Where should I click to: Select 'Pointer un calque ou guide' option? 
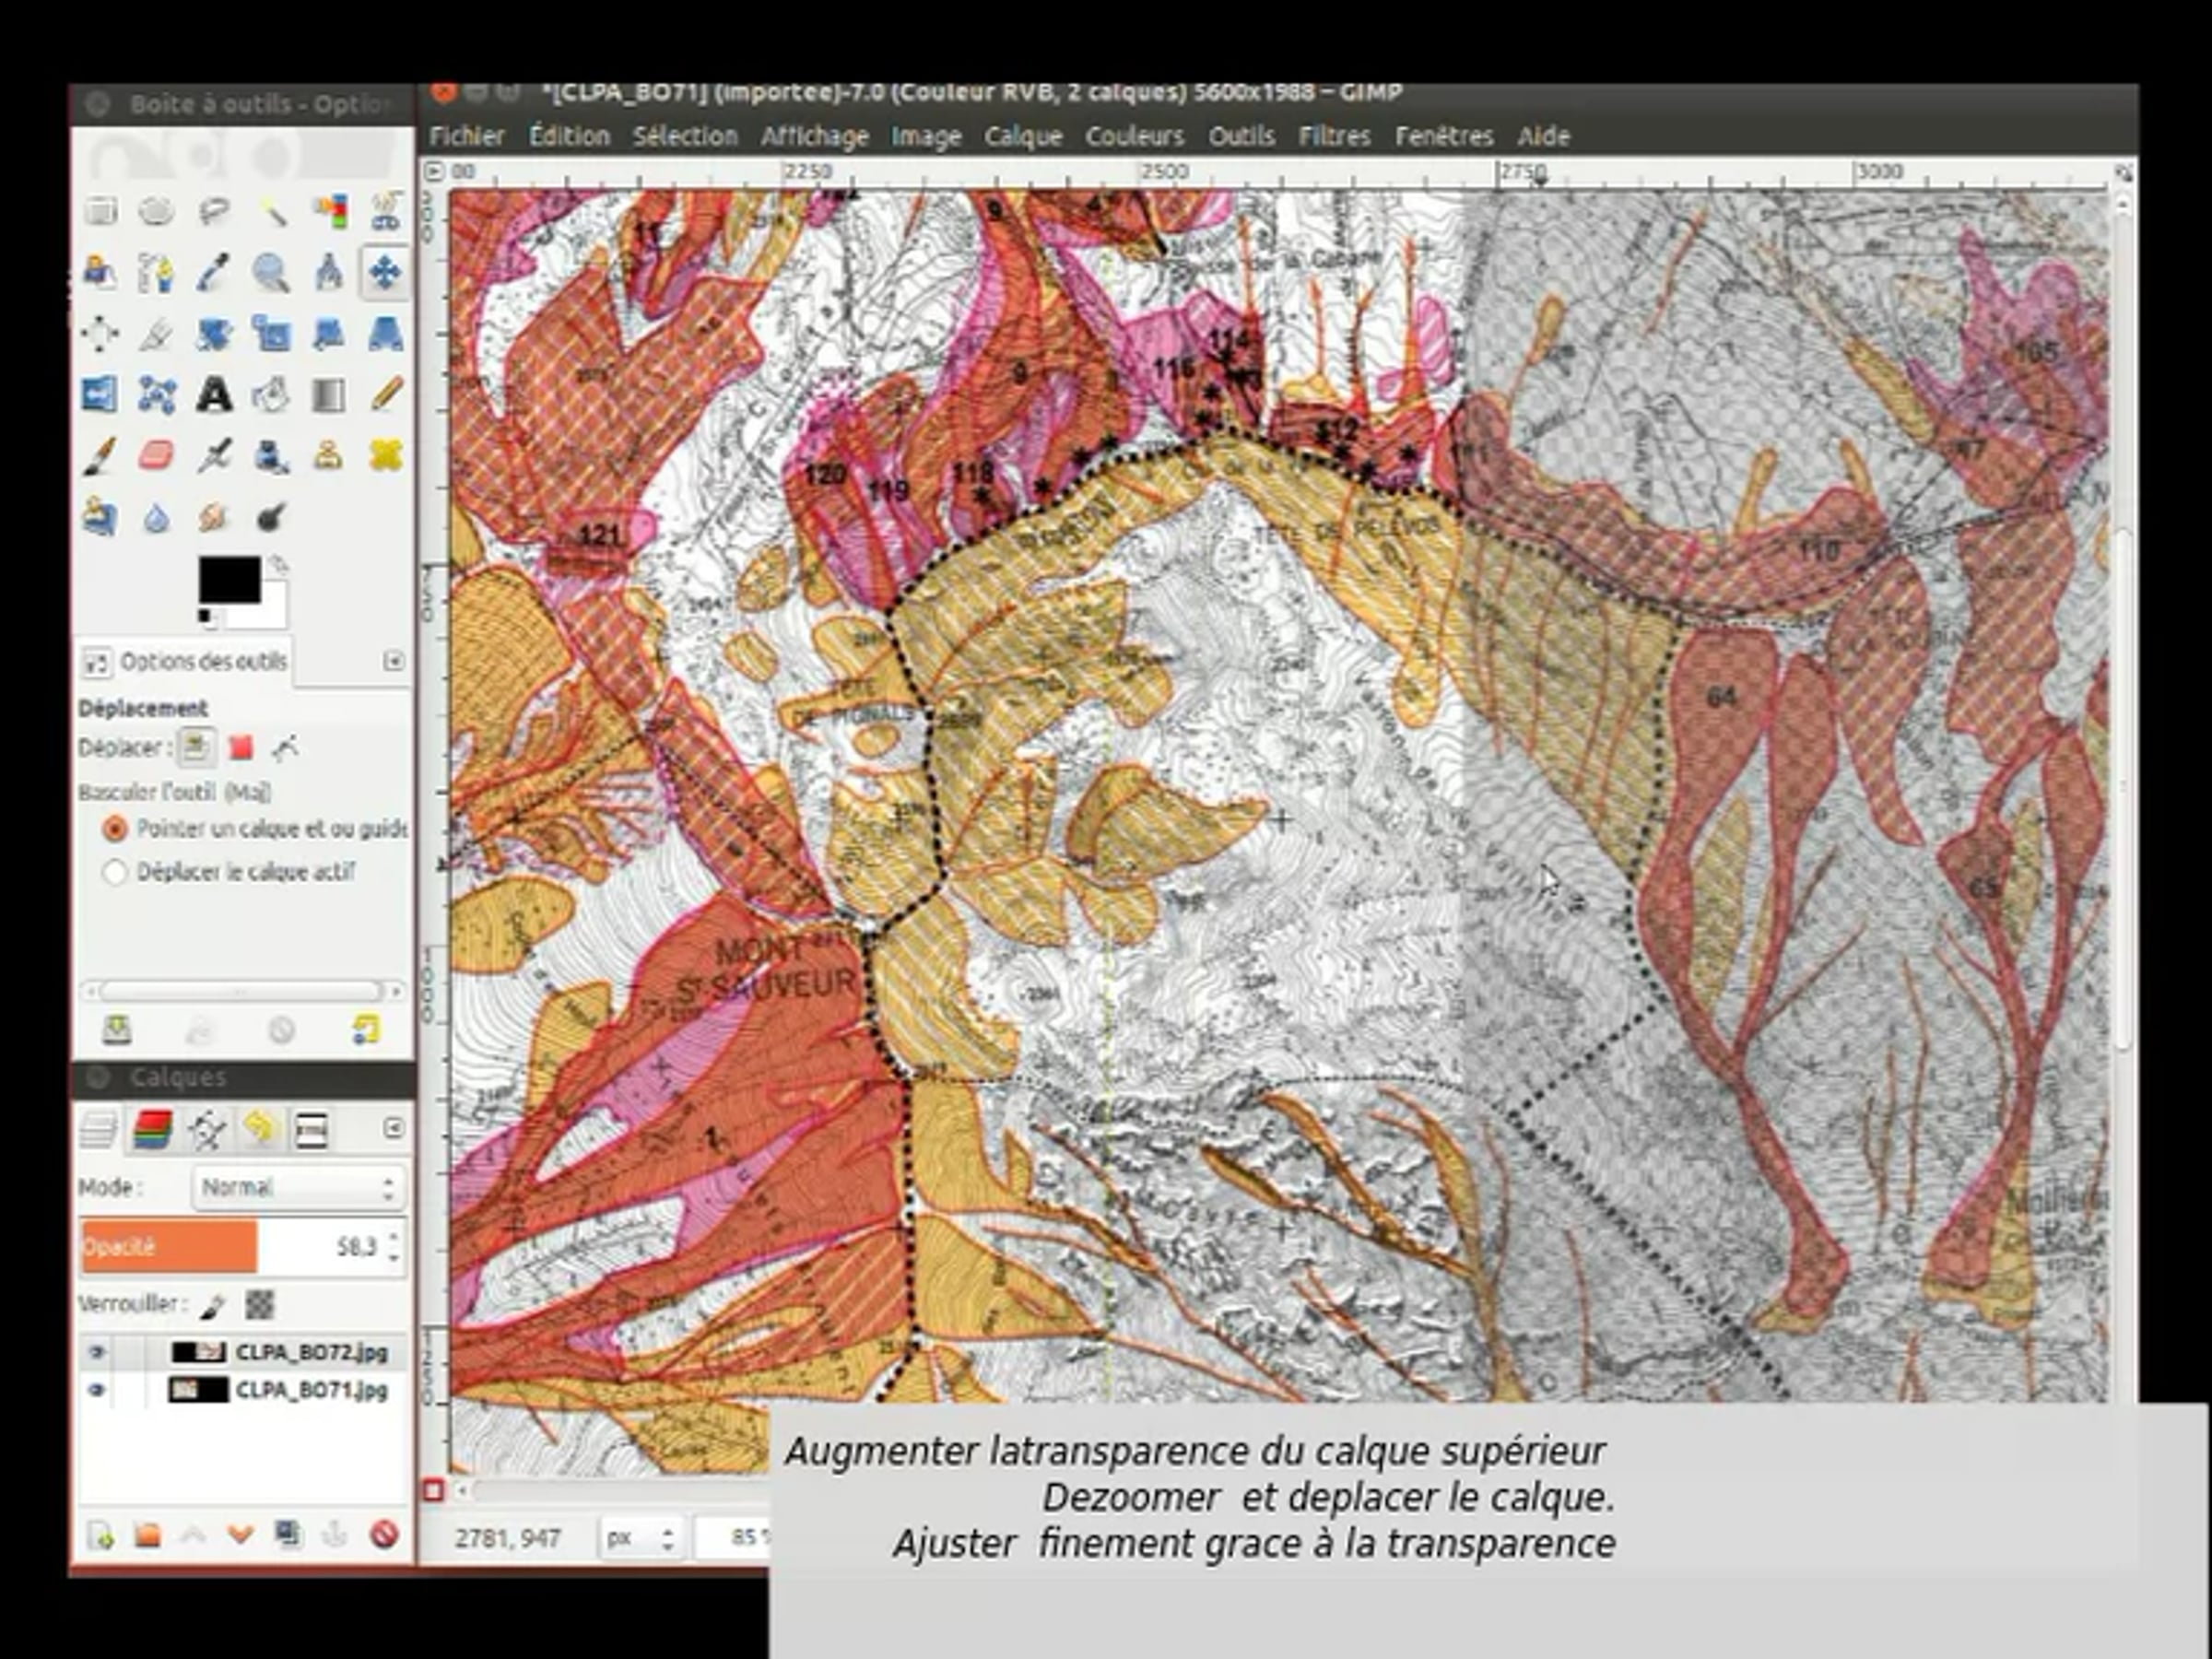pos(115,829)
